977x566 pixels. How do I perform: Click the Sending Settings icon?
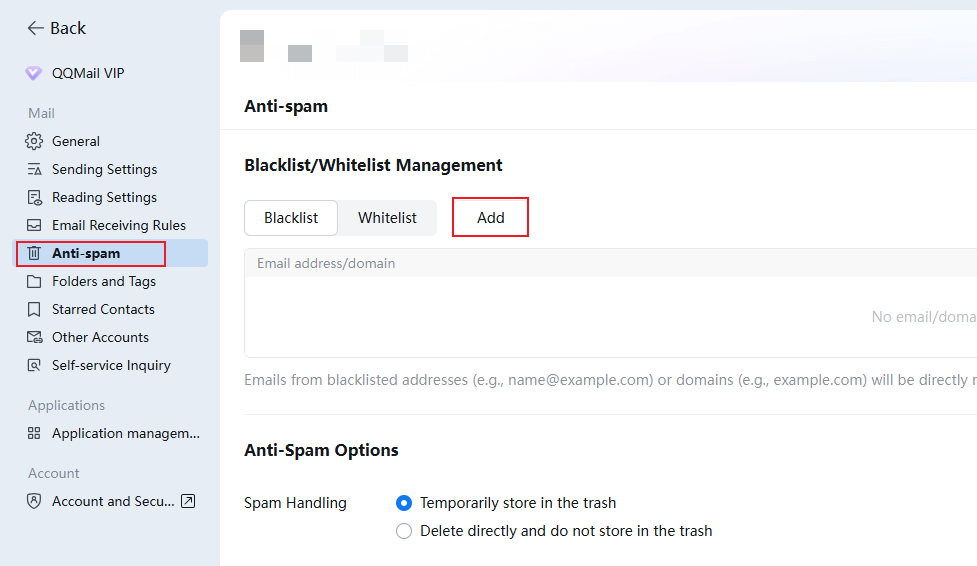tap(34, 169)
